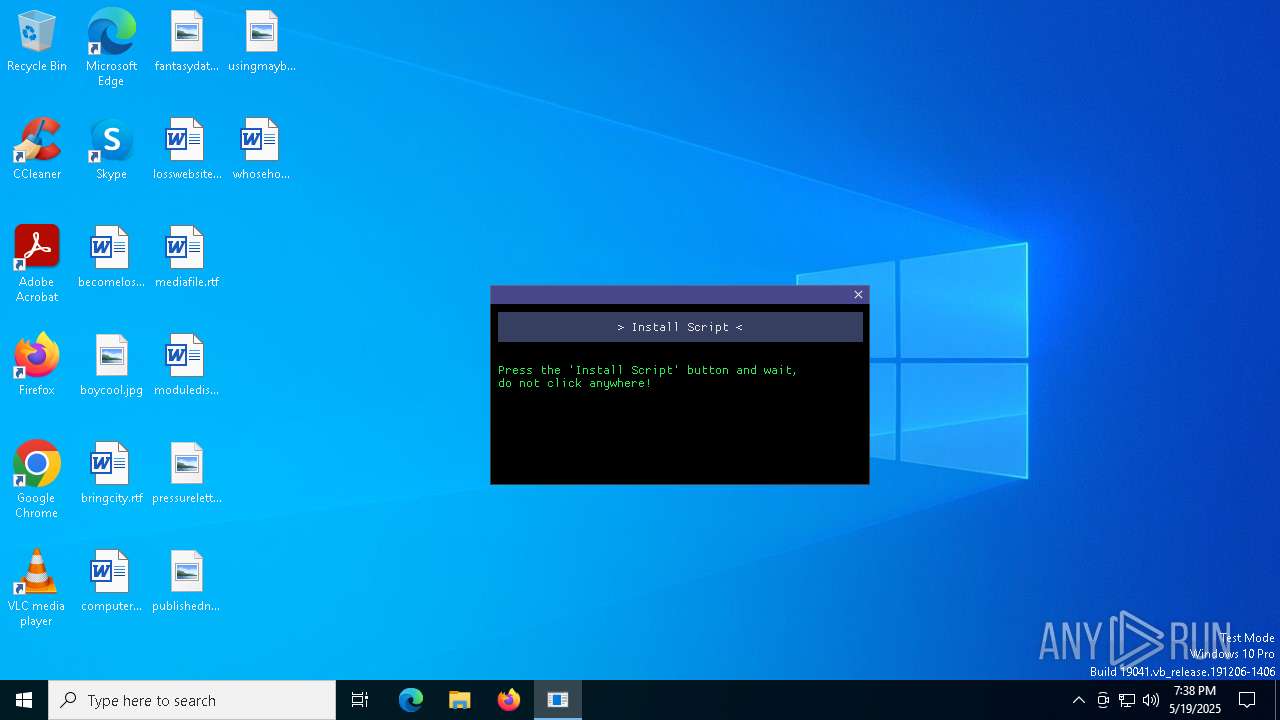This screenshot has height=720, width=1280.
Task: Select the publishedn... image file
Action: [186, 582]
